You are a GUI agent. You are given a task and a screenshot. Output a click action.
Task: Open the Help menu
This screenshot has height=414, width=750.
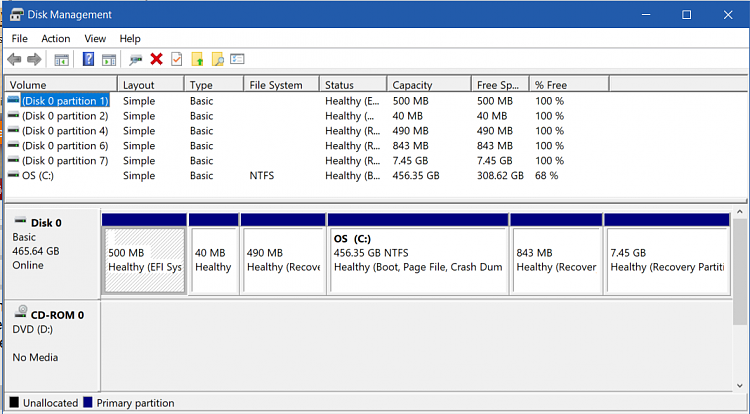pyautogui.click(x=130, y=39)
